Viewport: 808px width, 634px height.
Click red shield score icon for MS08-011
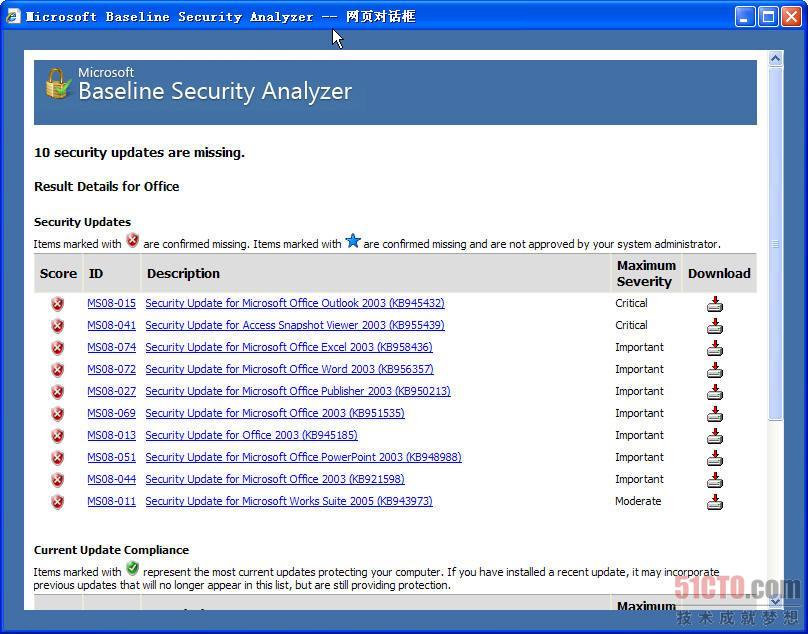[x=58, y=502]
